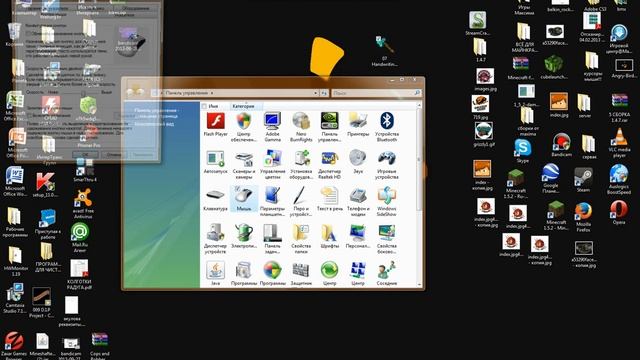Refresh the Control Panel address bar
Image resolution: width=640 pixels, height=360 pixels.
(x=324, y=93)
